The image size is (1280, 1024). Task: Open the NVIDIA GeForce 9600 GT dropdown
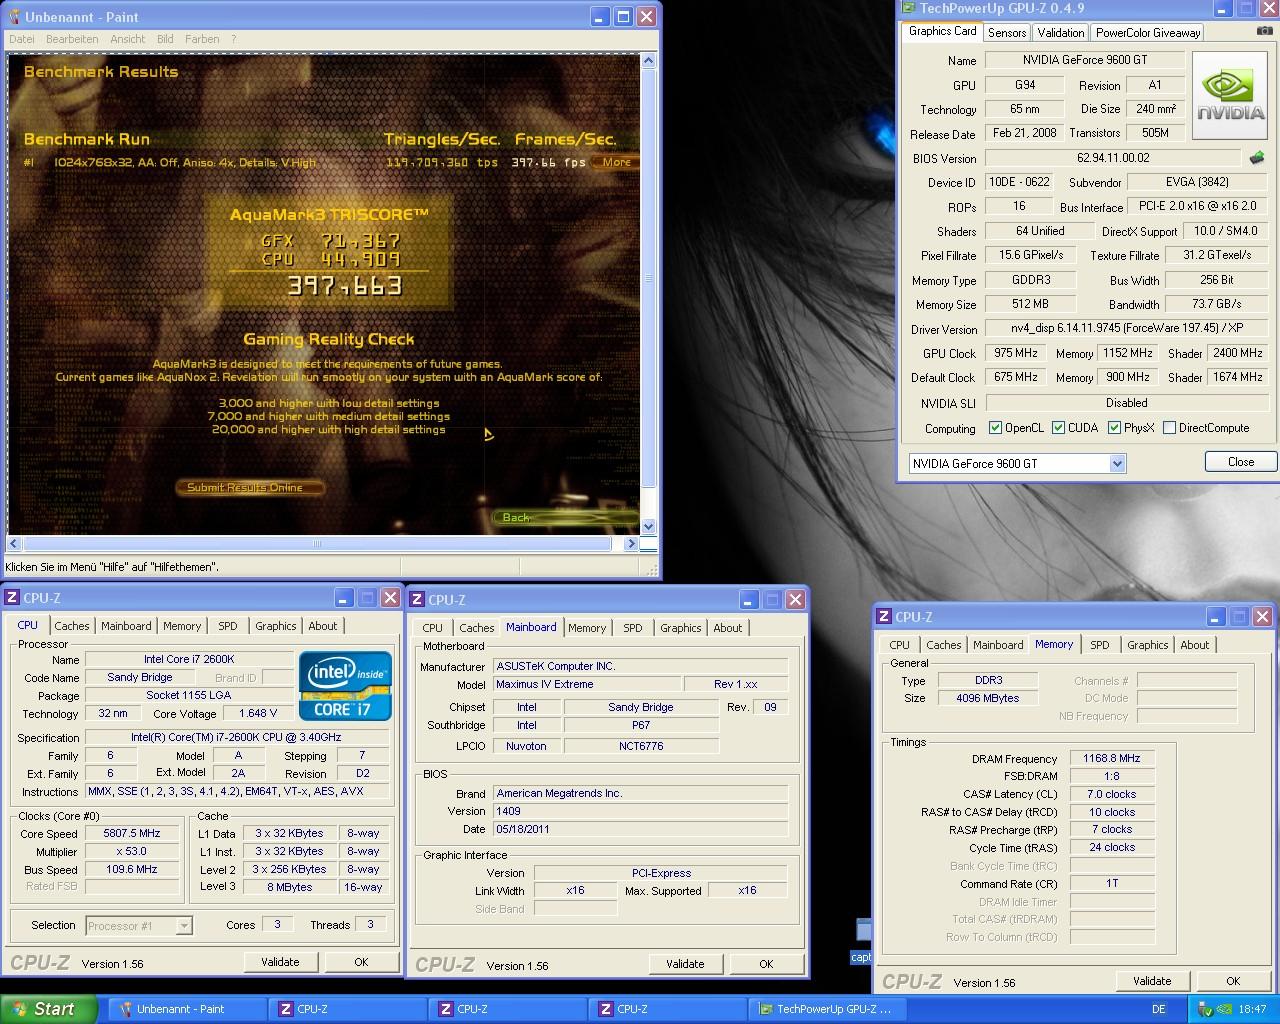[x=1118, y=463]
